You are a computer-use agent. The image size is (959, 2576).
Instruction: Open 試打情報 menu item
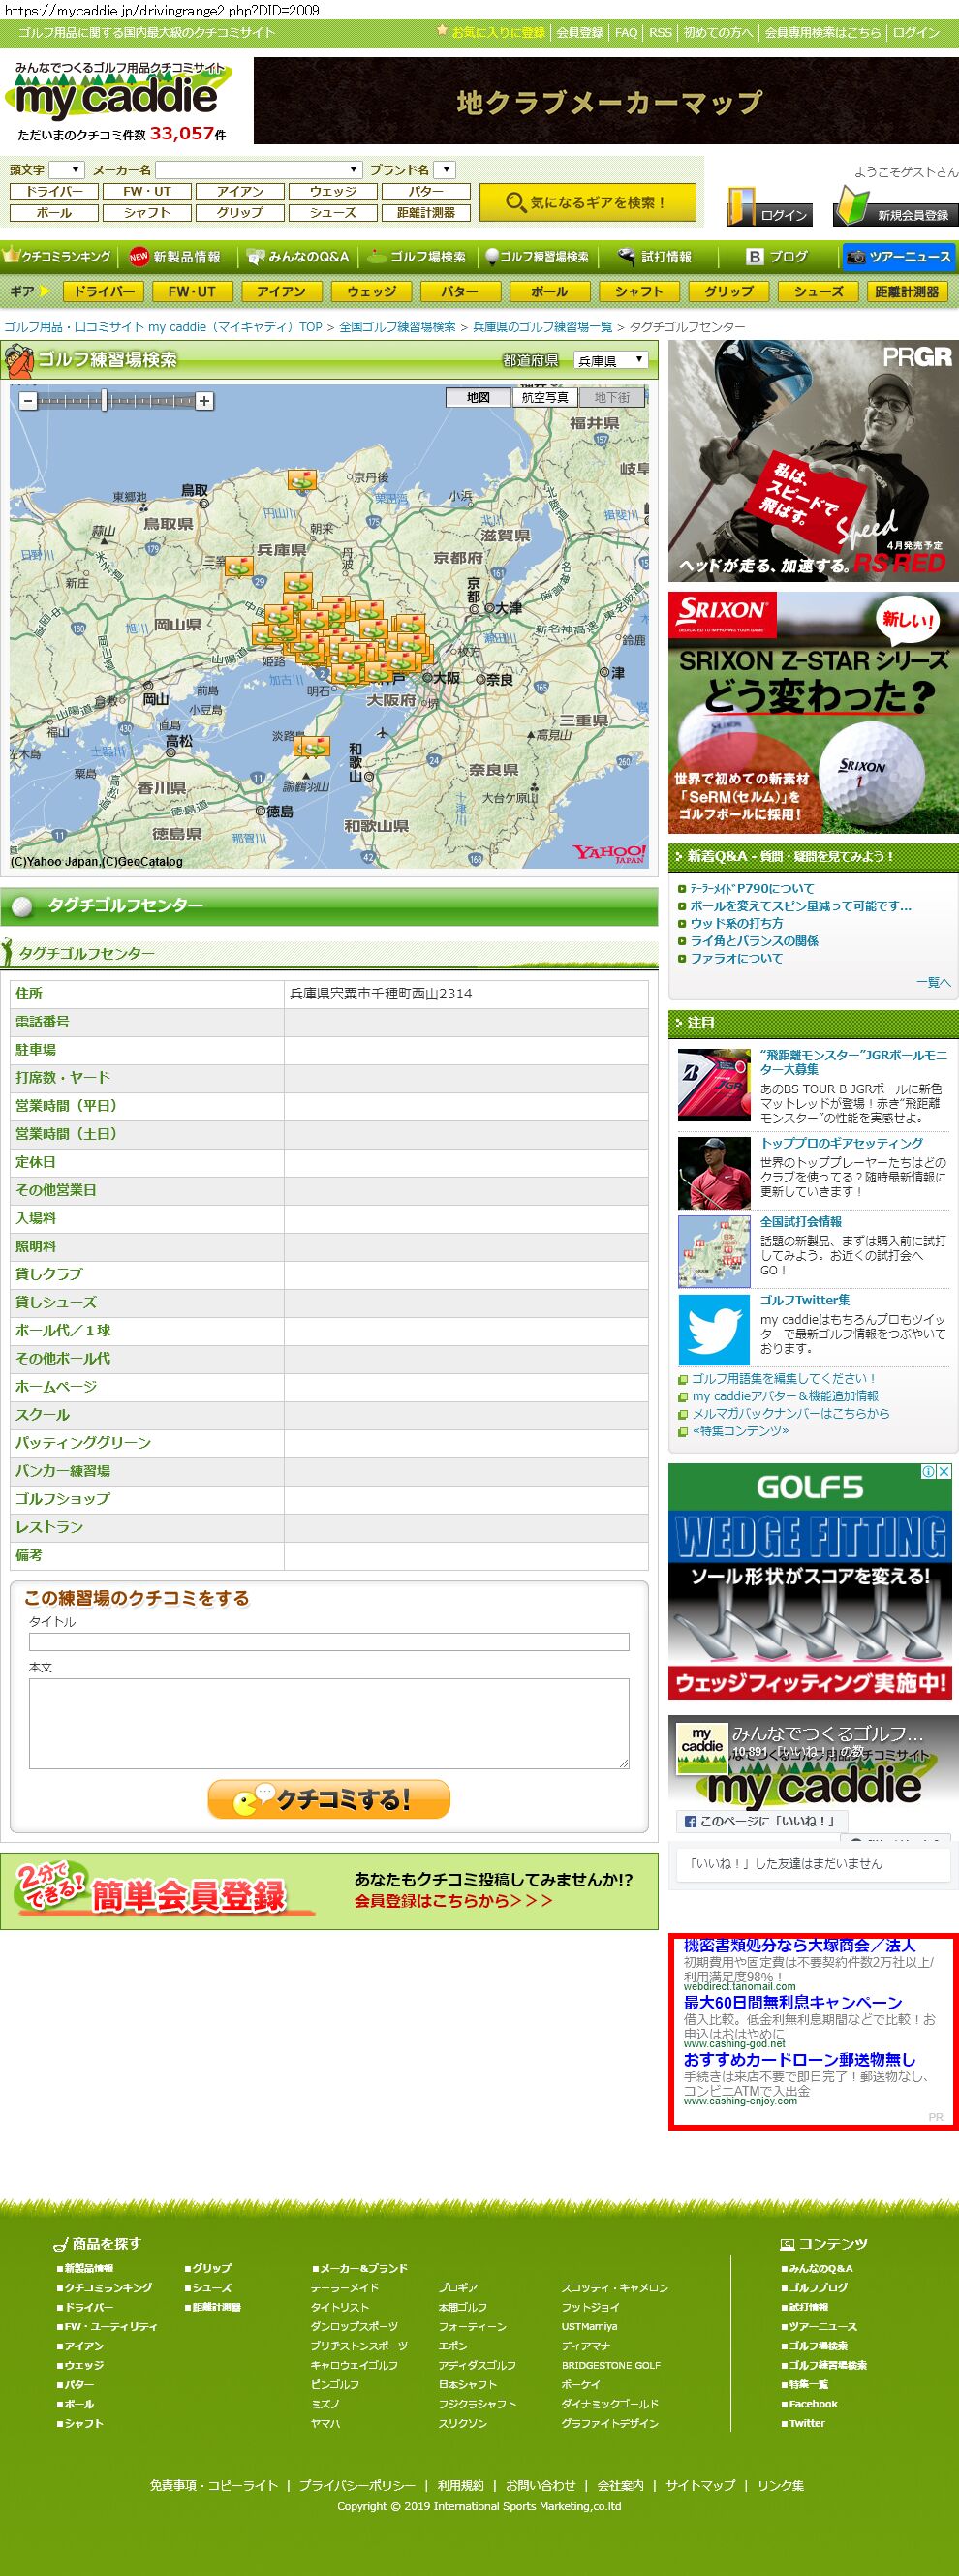point(654,257)
